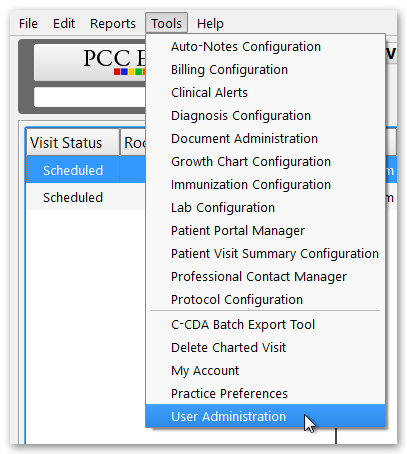This screenshot has width=407, height=454.
Task: Open the File menu
Action: [28, 24]
